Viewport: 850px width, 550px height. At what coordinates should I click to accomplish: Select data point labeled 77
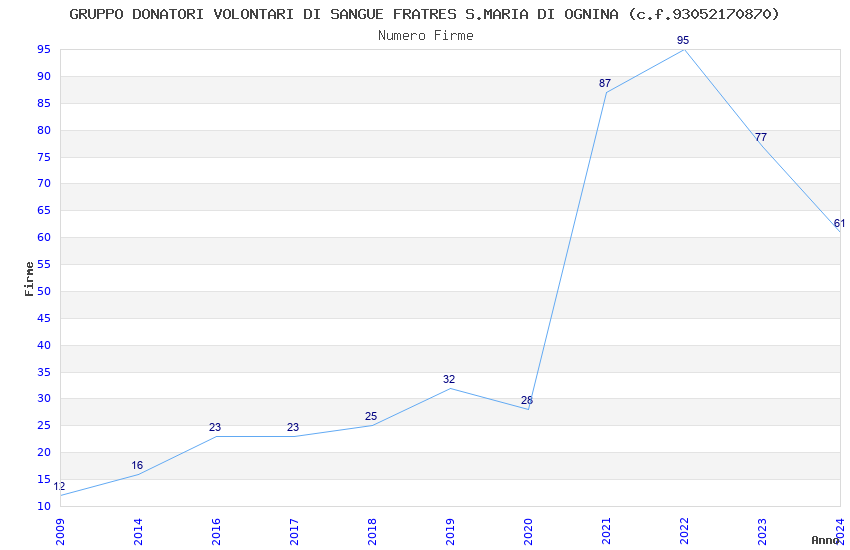coord(761,138)
